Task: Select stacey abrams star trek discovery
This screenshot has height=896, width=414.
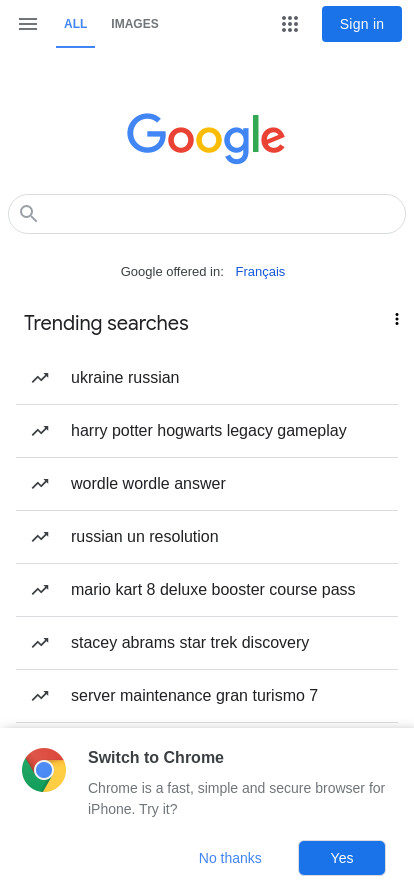Action: tap(207, 643)
